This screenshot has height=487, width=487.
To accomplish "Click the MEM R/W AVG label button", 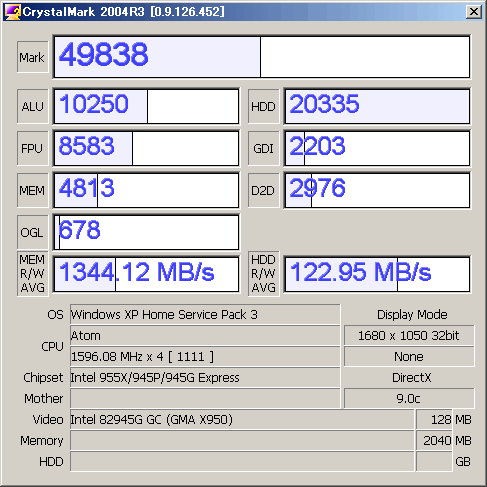I will click(x=32, y=274).
